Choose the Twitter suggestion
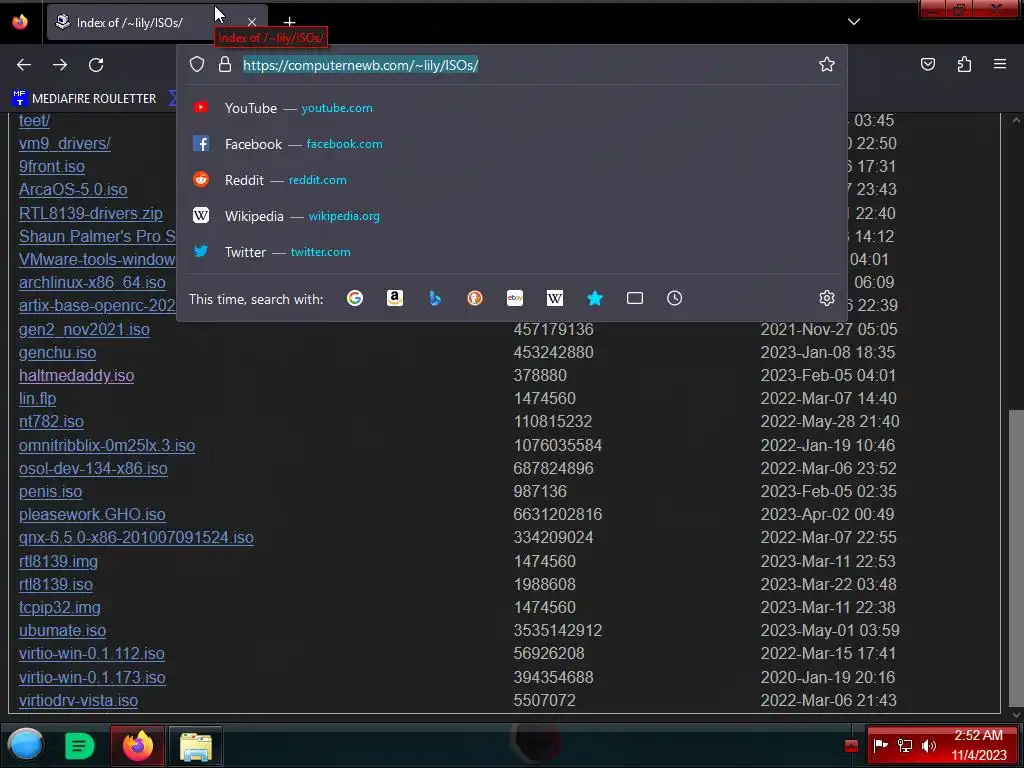The height and width of the screenshot is (768, 1024). pyautogui.click(x=512, y=251)
